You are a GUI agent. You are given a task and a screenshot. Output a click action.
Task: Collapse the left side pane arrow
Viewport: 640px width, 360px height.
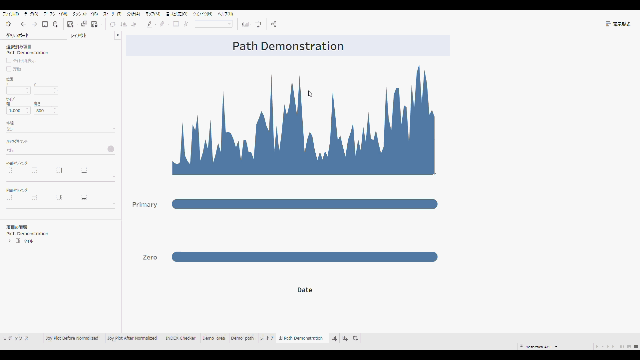pyautogui.click(x=118, y=36)
